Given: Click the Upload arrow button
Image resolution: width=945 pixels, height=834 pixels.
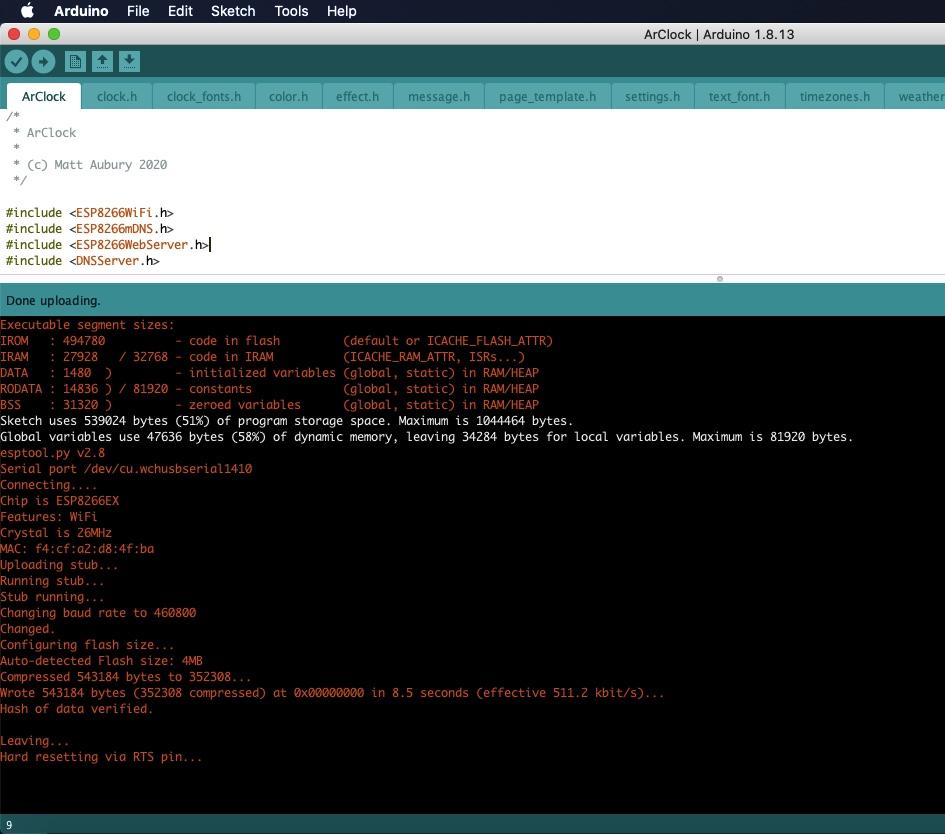Looking at the screenshot, I should click(x=43, y=61).
